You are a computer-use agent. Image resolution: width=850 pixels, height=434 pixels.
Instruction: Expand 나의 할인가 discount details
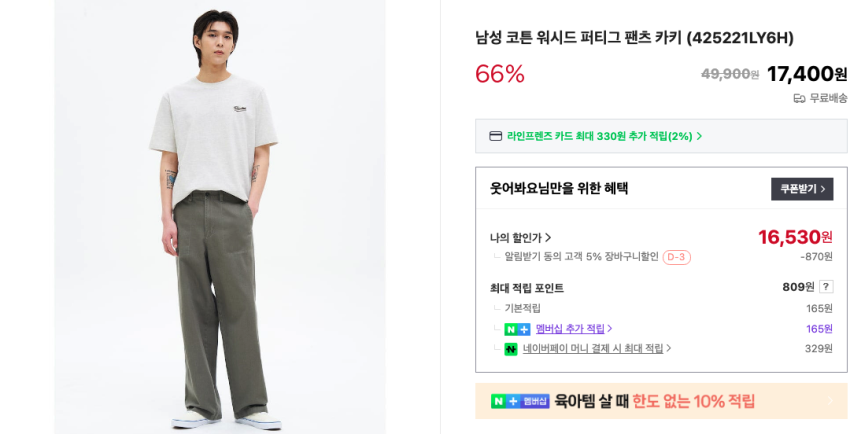tap(521, 238)
